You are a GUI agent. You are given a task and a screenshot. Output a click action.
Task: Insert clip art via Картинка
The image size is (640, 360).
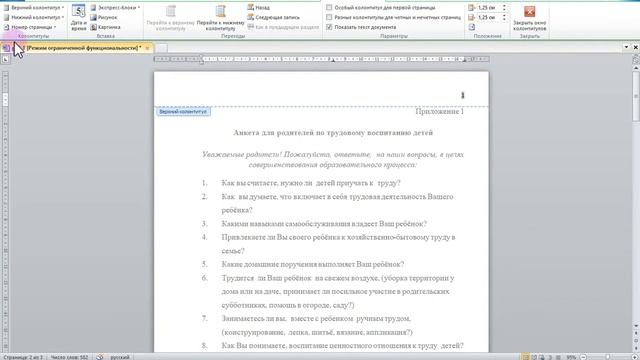pos(105,27)
